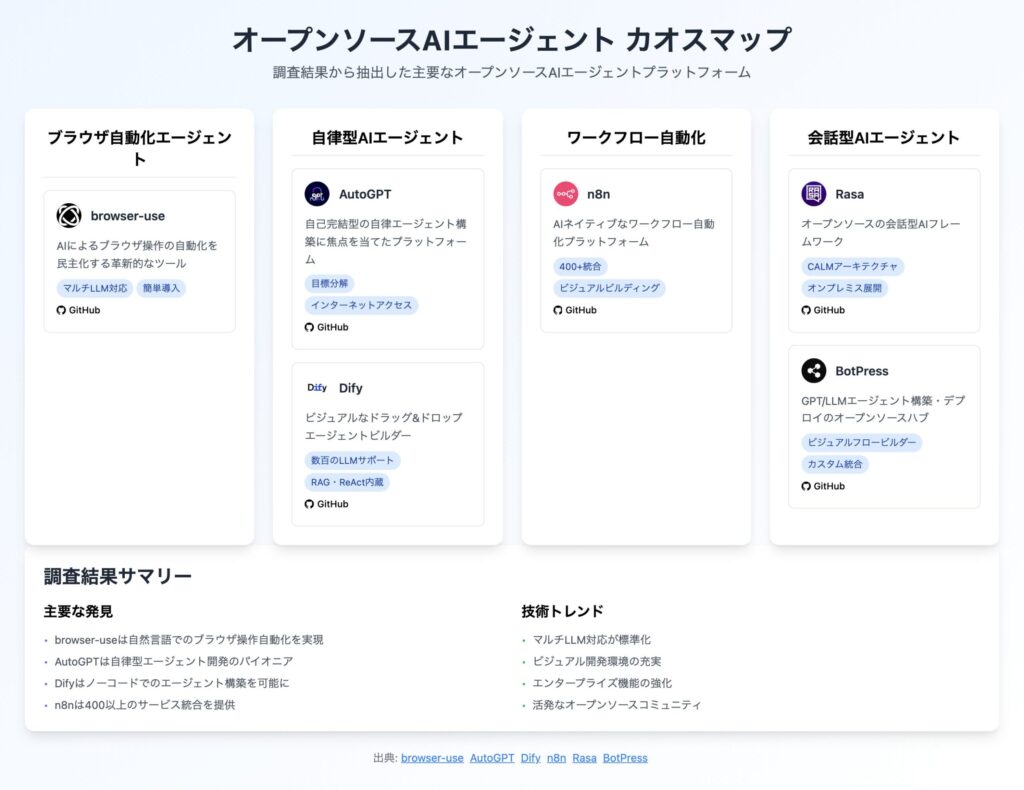Open GitHub link in Rasa card
The height and width of the screenshot is (790, 1024).
(823, 310)
